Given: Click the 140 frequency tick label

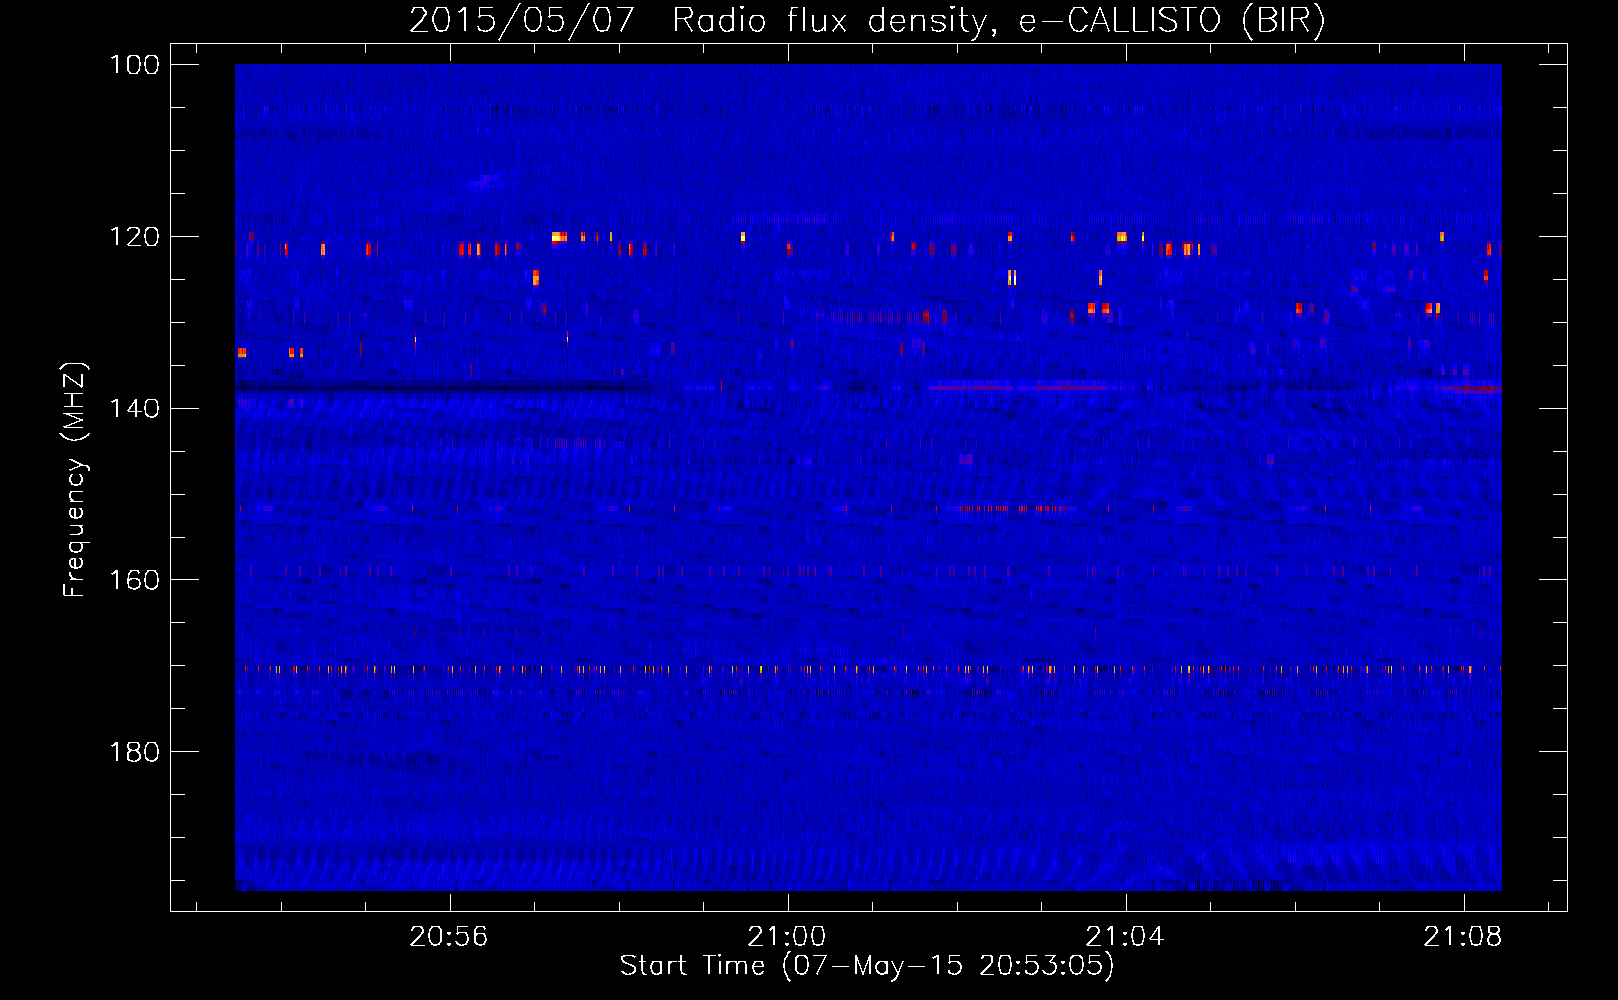Looking at the screenshot, I should click(134, 408).
